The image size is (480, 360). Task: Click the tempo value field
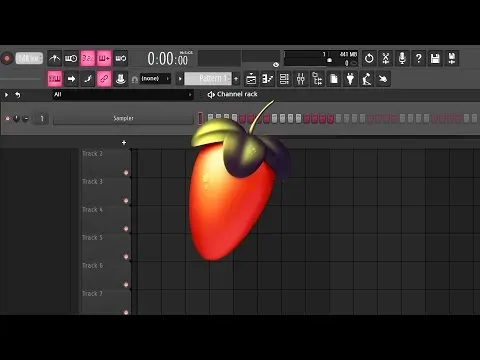pos(29,58)
